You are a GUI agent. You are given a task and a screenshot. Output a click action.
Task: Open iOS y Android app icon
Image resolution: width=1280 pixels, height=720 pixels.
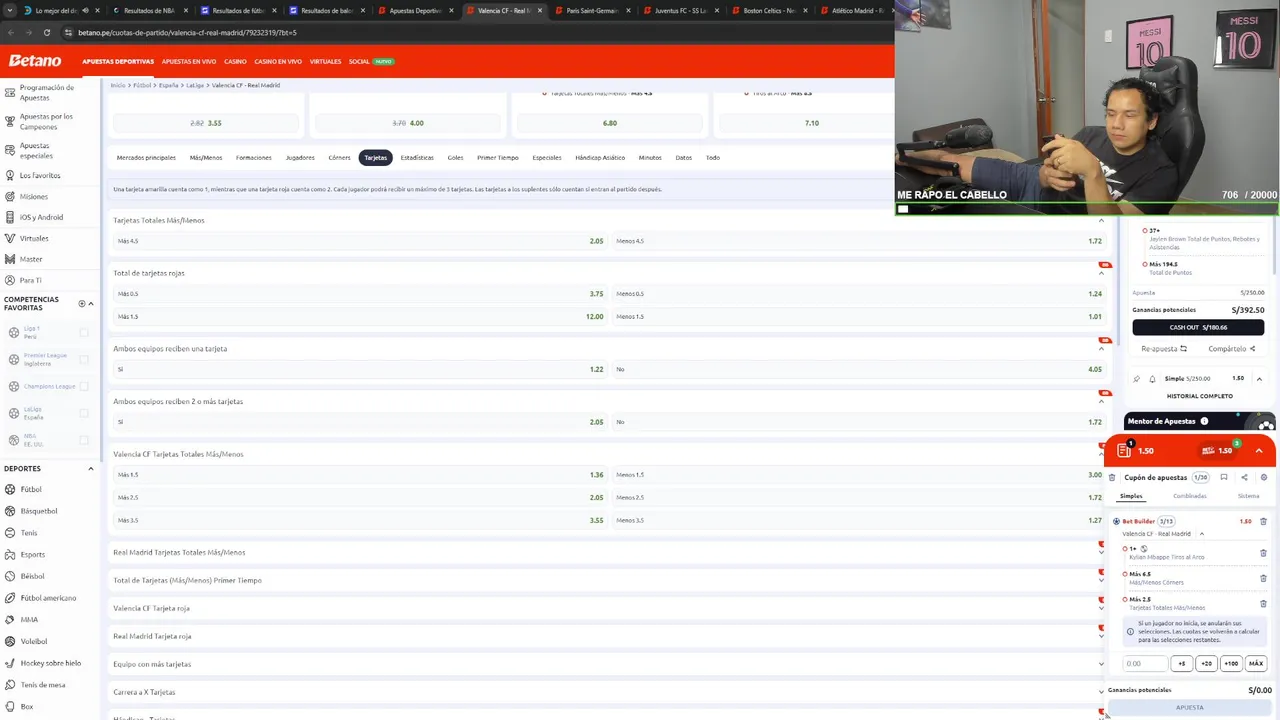(x=9, y=217)
